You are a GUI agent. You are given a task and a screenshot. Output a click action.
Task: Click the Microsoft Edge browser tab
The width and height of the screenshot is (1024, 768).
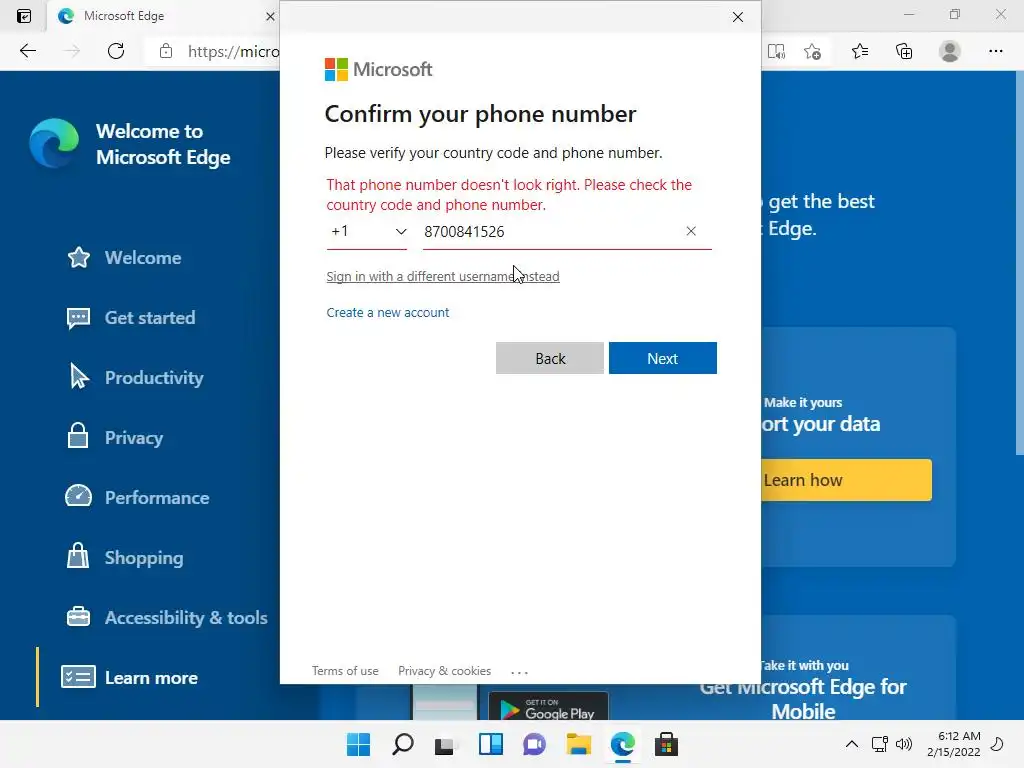[163, 16]
